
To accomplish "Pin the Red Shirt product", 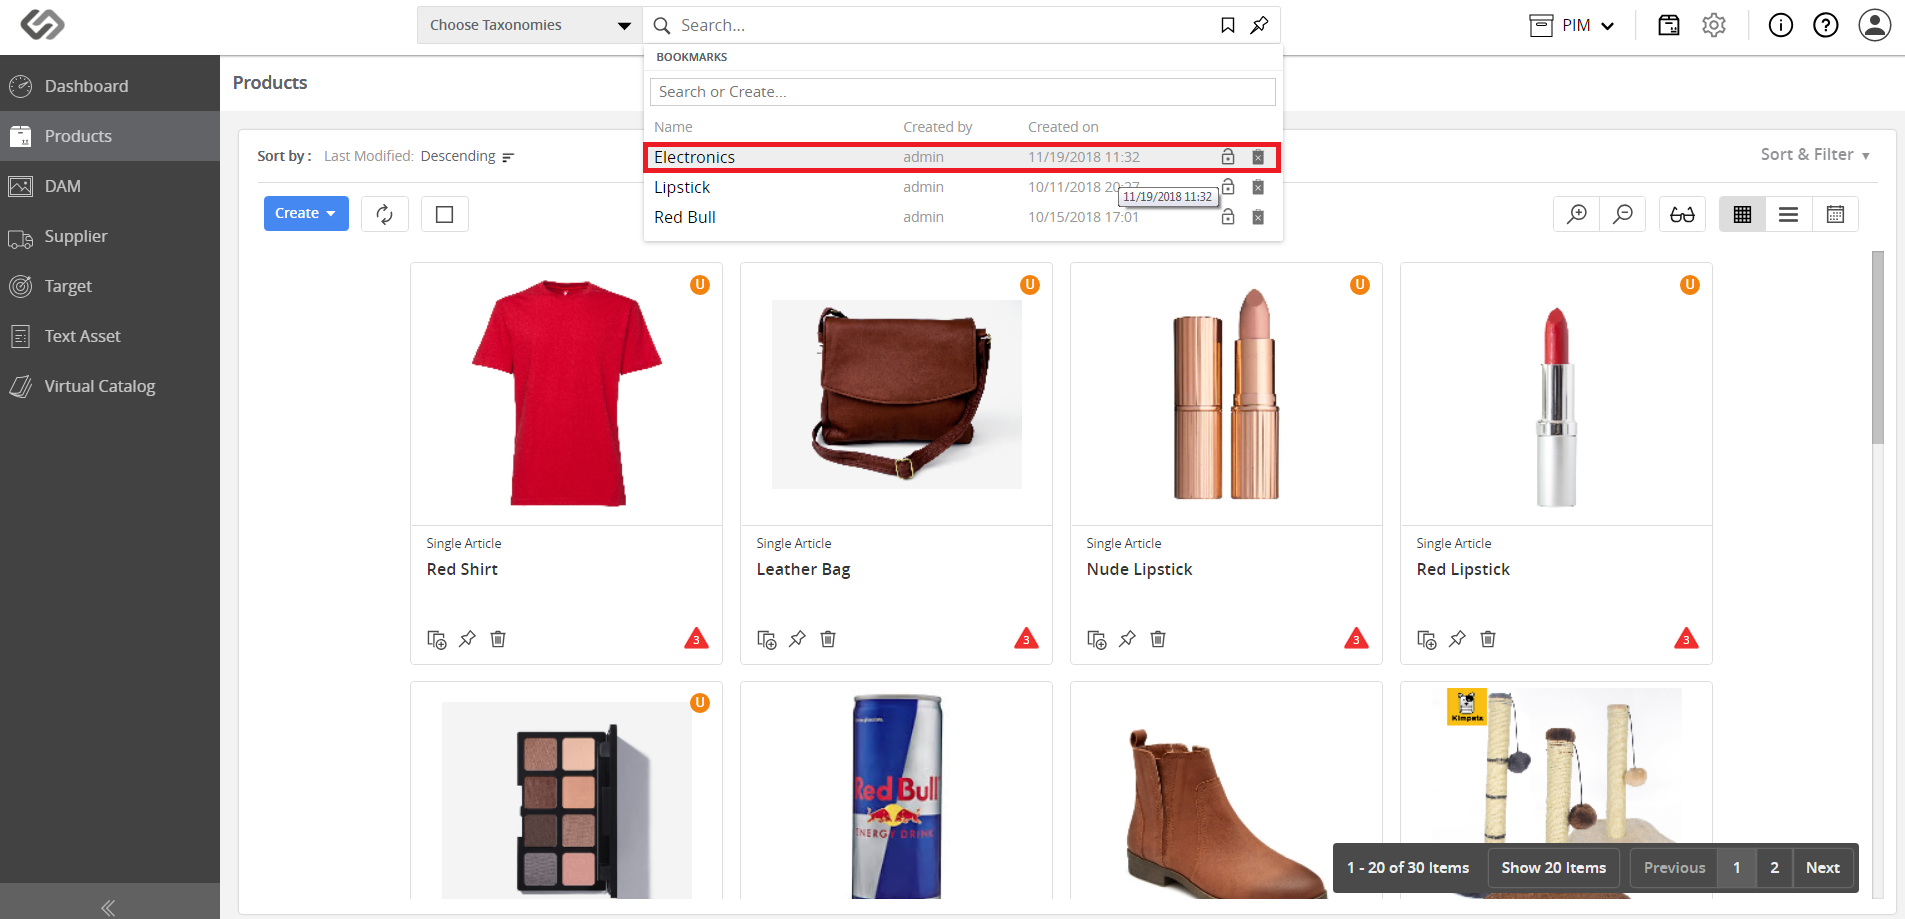I will point(467,638).
